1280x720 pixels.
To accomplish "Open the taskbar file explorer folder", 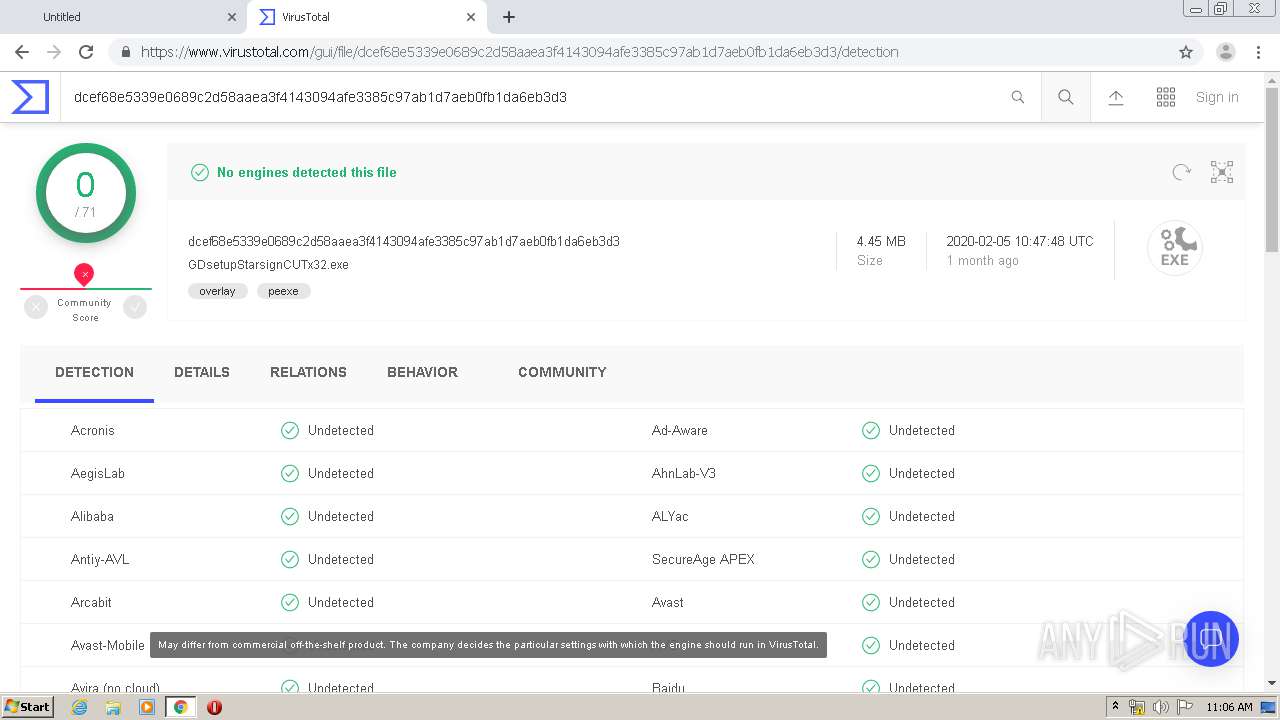I will [x=113, y=707].
